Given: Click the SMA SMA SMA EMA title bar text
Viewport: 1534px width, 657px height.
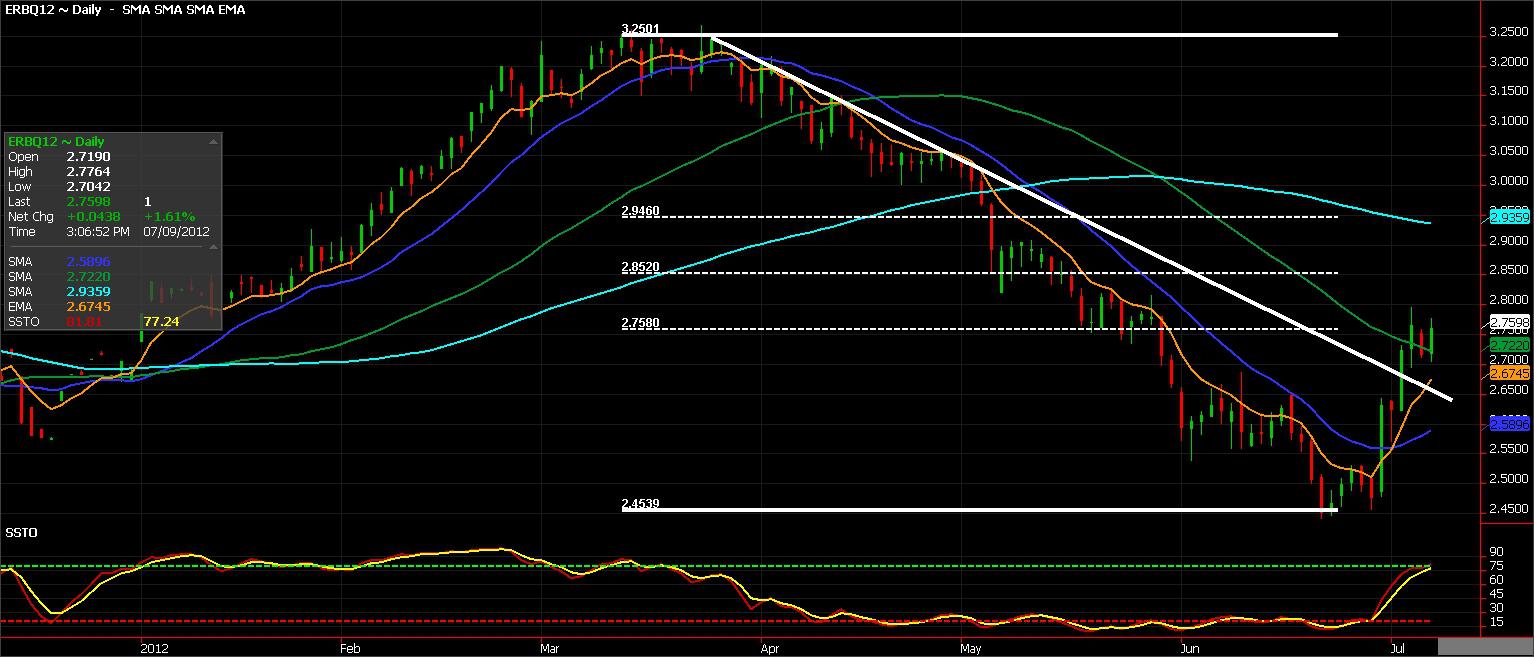Looking at the screenshot, I should [x=182, y=9].
